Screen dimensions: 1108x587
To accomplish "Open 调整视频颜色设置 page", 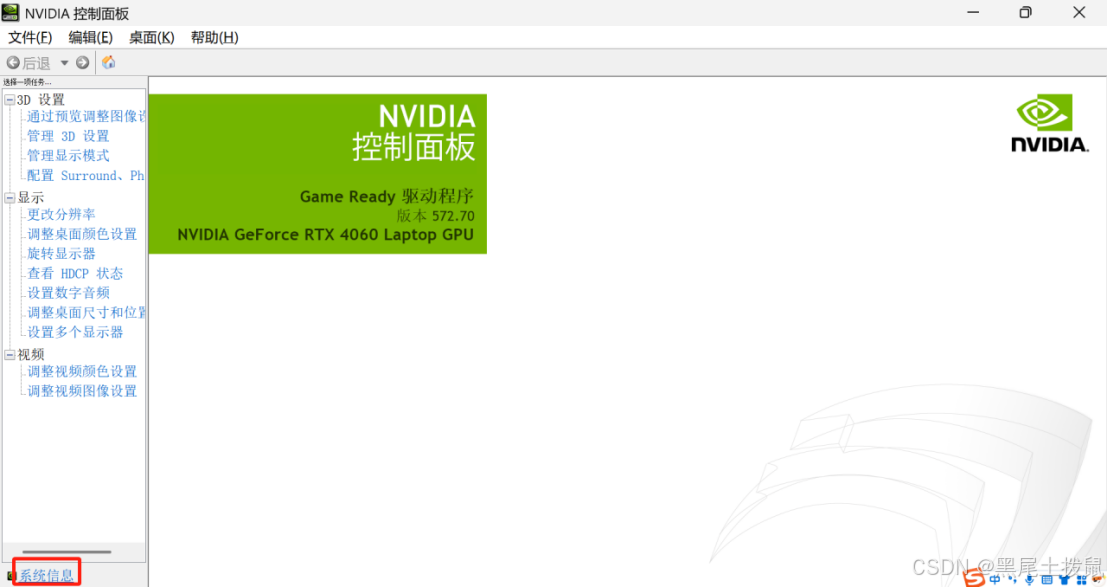I will pos(82,372).
